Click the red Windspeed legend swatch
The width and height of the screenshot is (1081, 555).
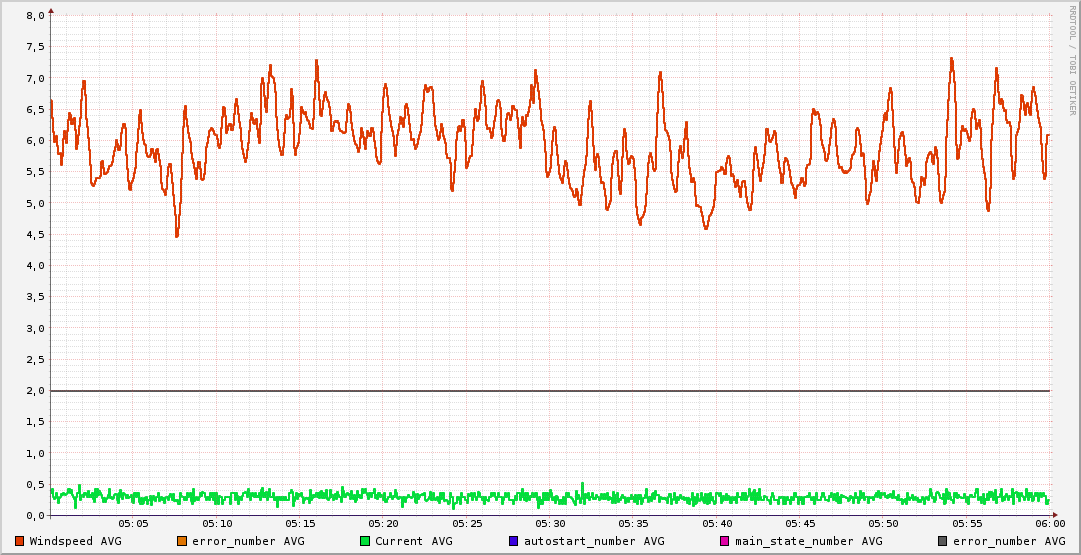point(20,541)
